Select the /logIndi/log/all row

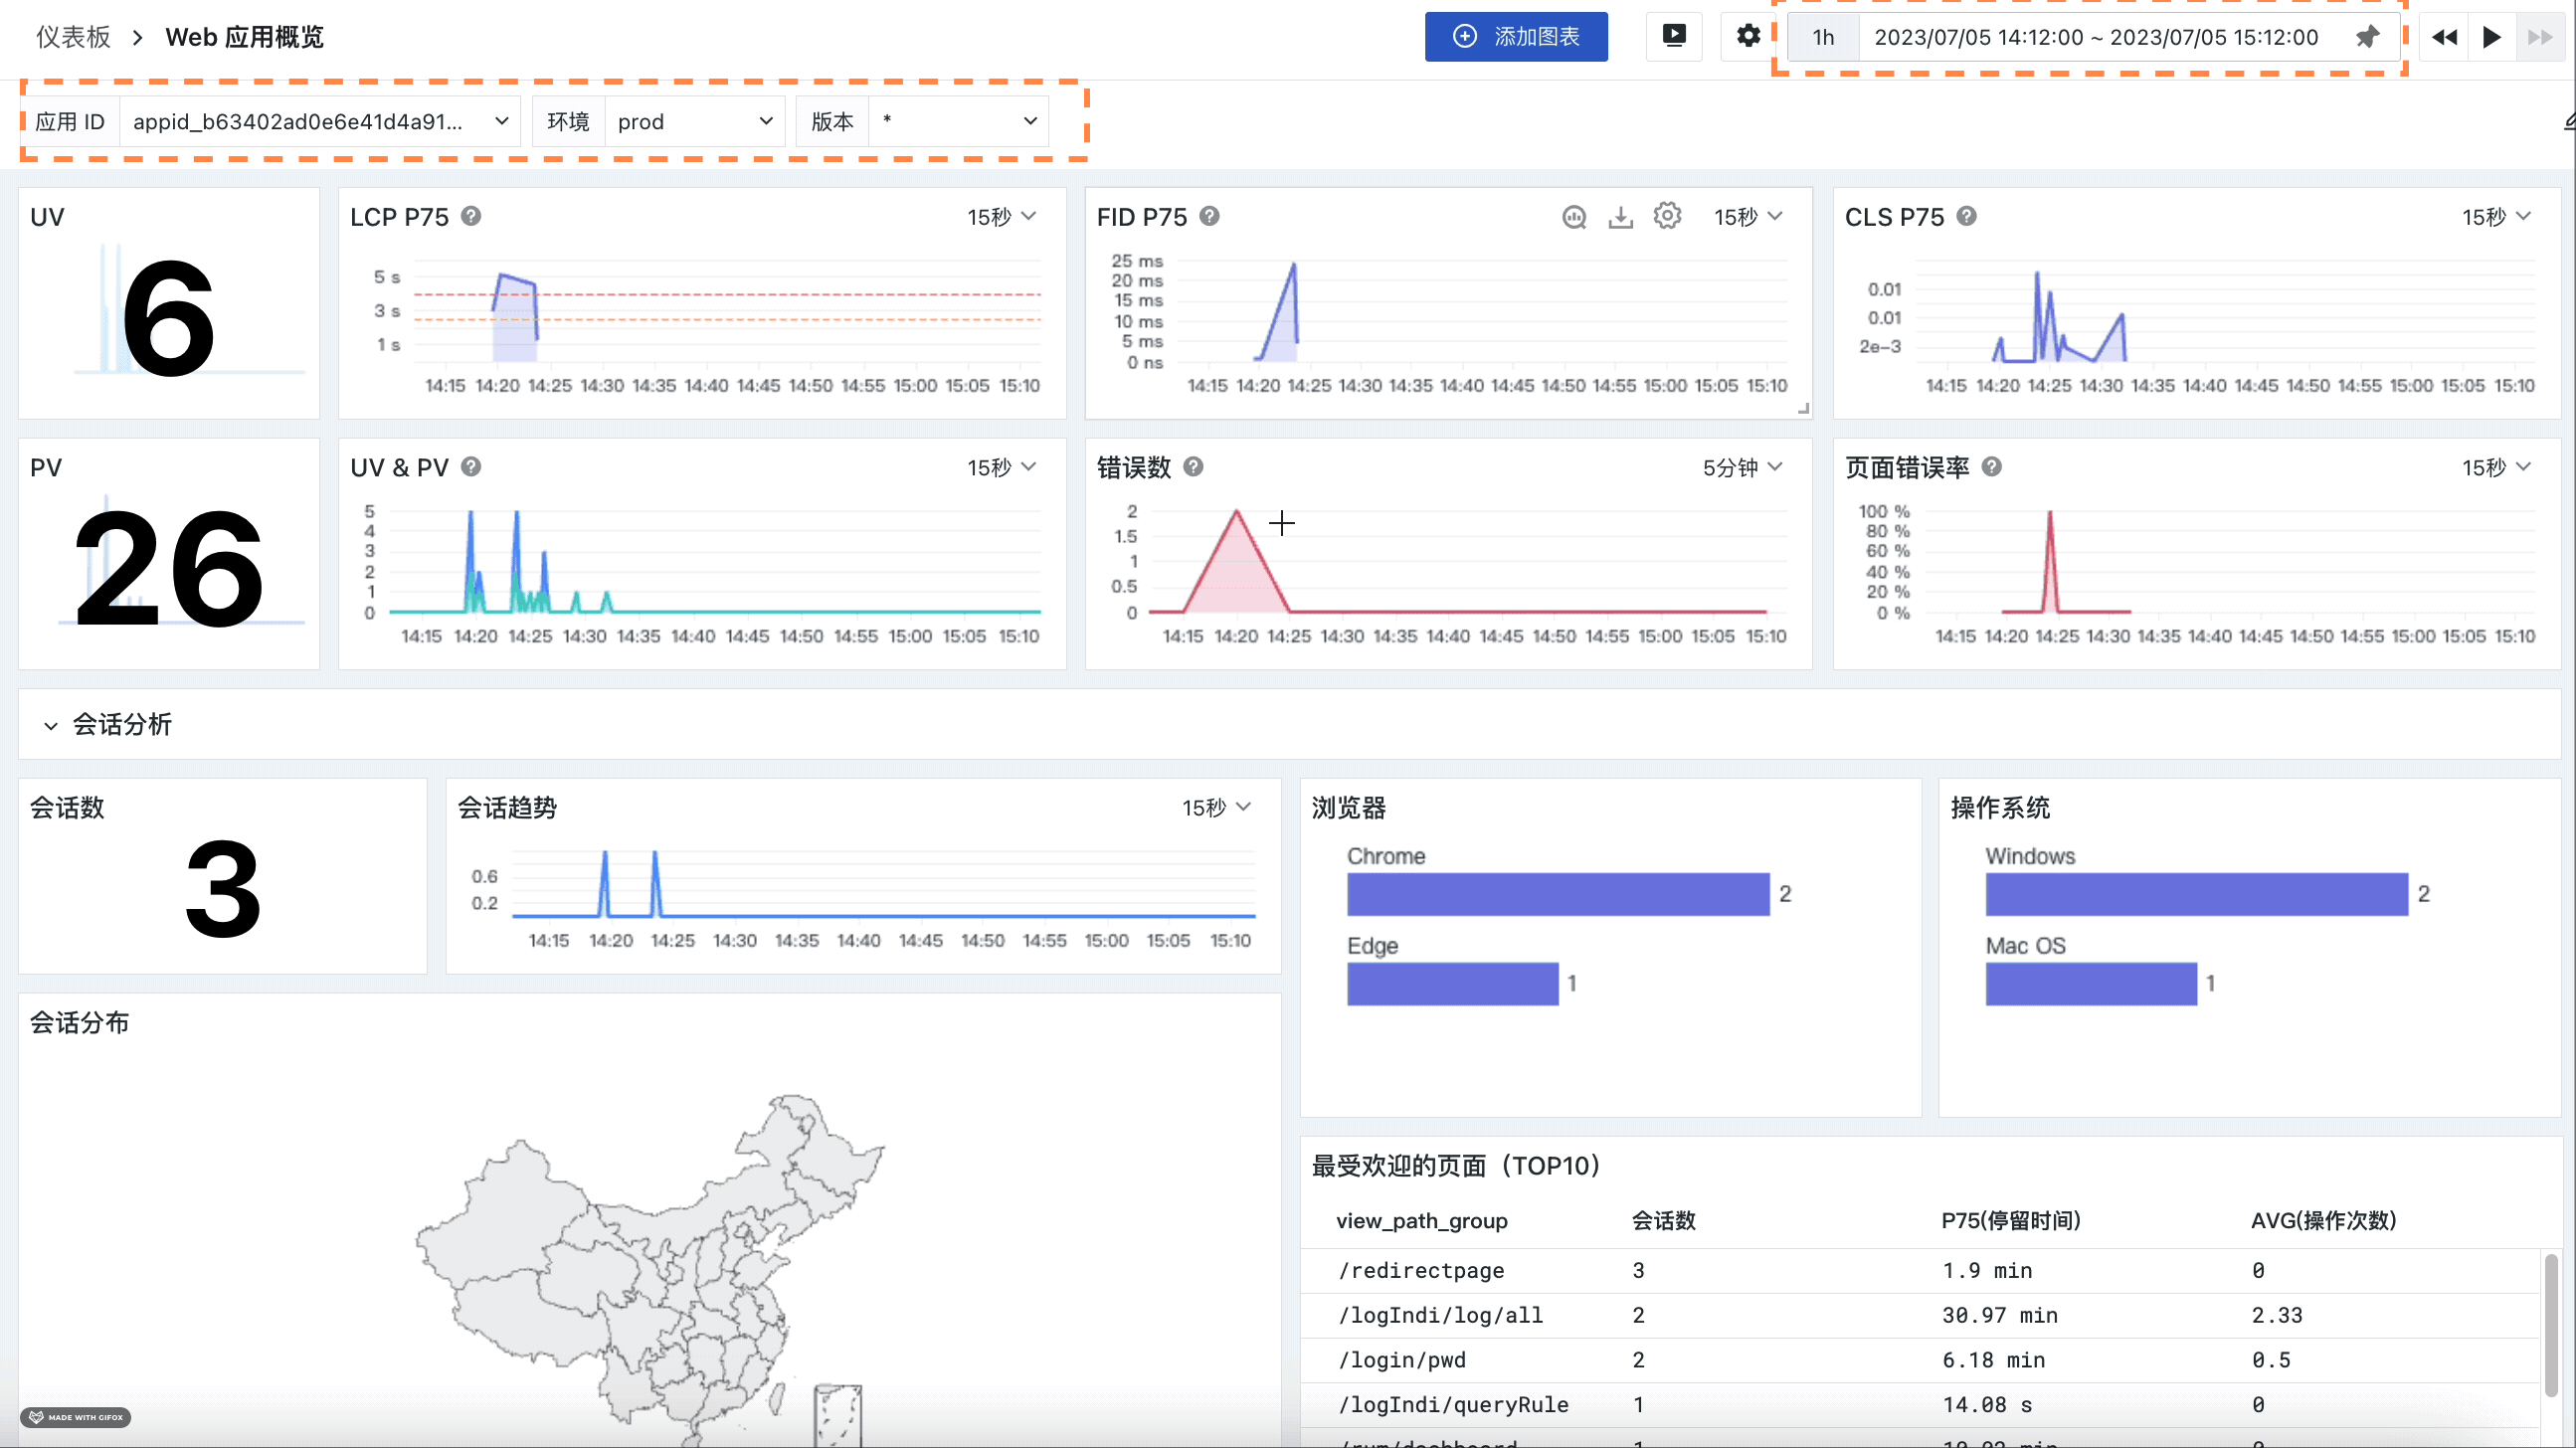[1920, 1315]
